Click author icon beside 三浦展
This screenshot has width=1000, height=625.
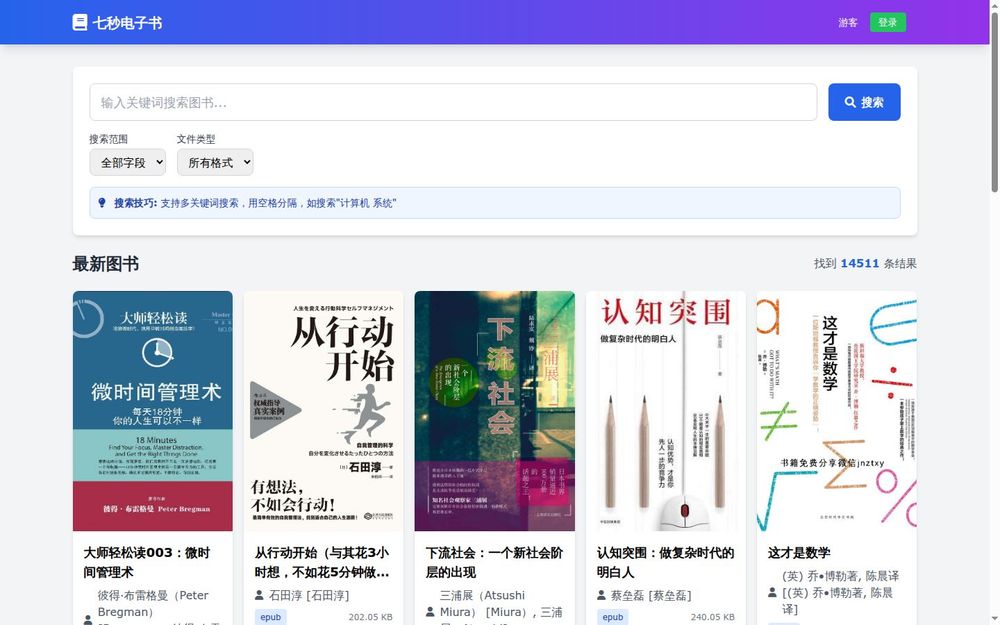[x=430, y=612]
